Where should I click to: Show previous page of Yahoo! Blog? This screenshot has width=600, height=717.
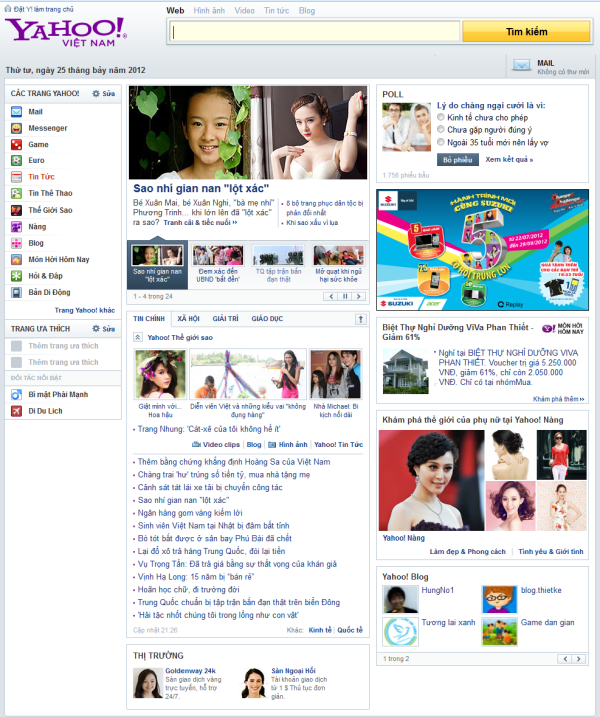click(565, 659)
